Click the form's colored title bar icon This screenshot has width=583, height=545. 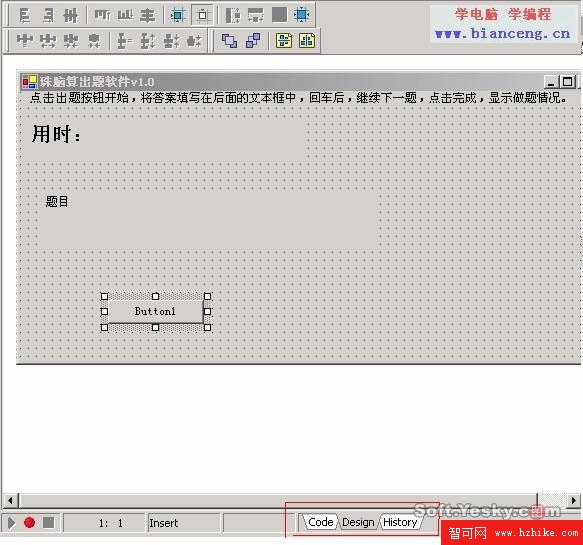(x=29, y=81)
